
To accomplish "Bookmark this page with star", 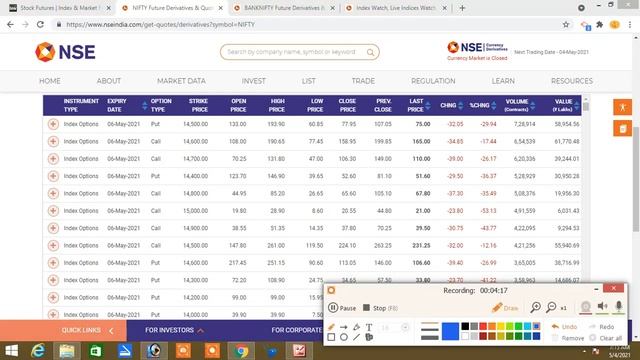I will pos(566,24).
